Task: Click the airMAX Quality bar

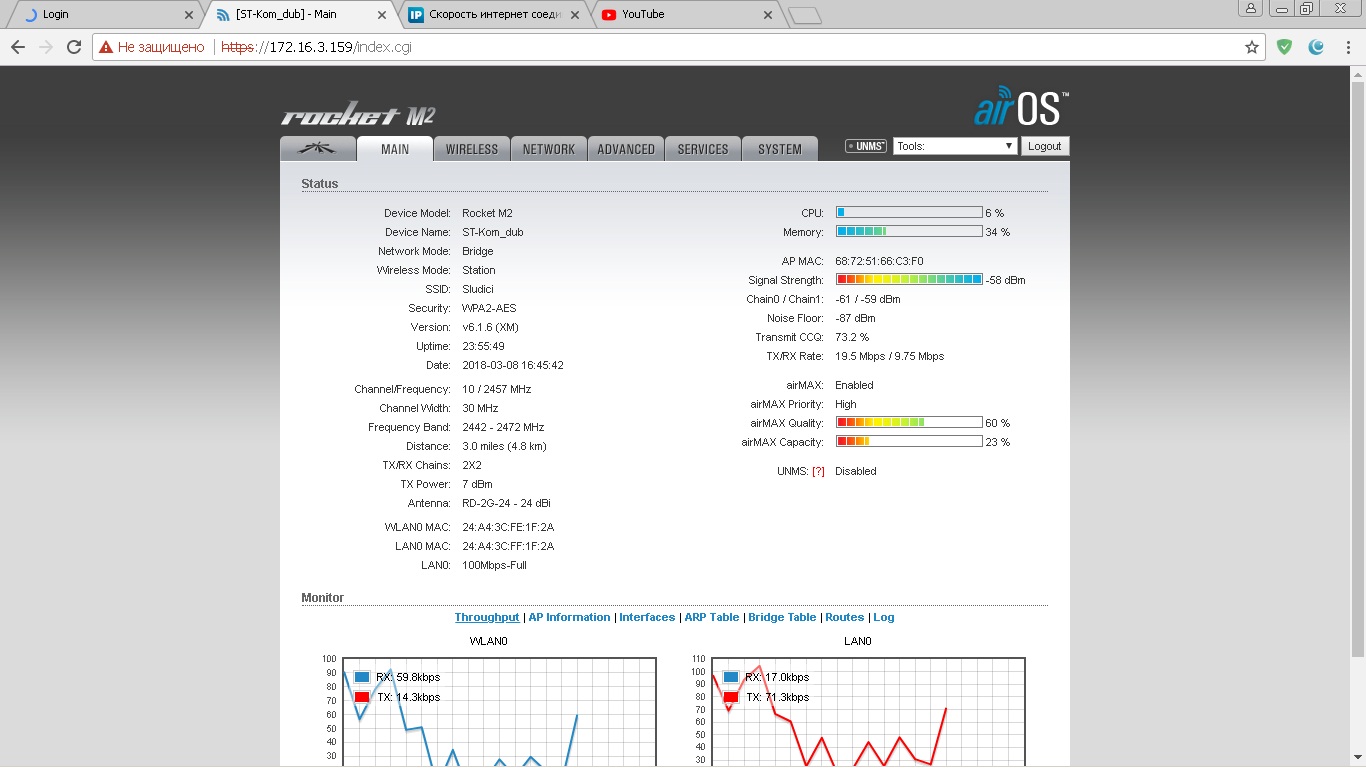Action: pos(909,423)
